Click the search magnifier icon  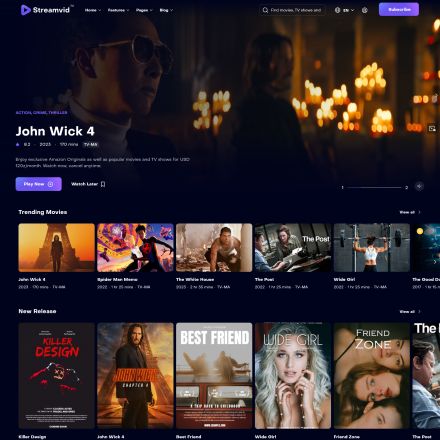(265, 10)
